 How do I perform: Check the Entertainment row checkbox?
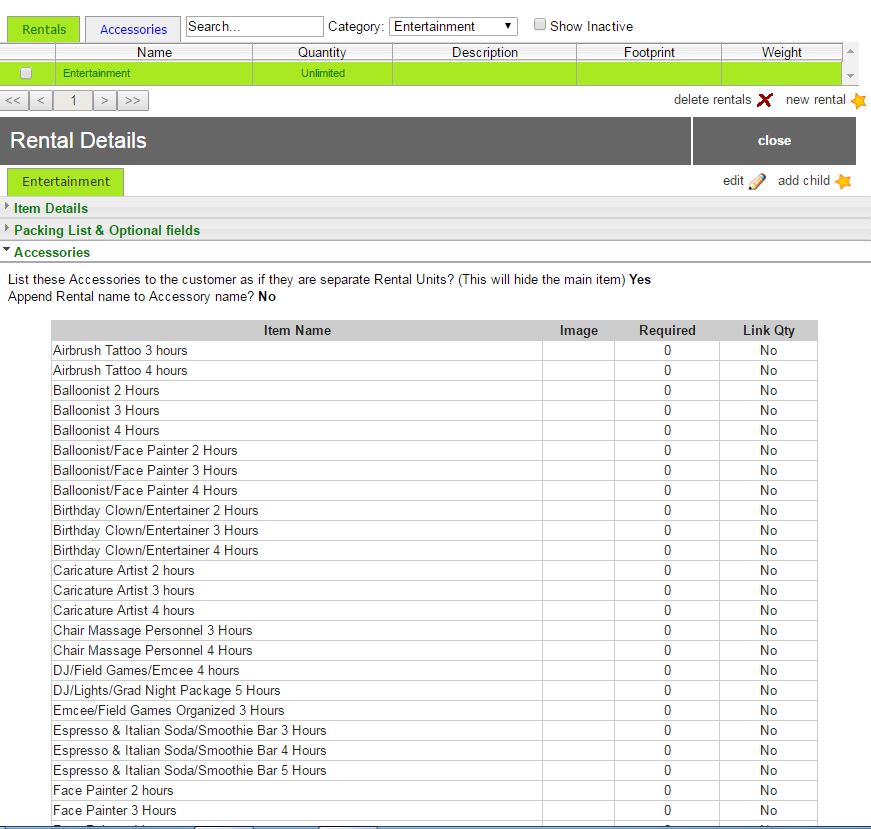pyautogui.click(x=26, y=73)
